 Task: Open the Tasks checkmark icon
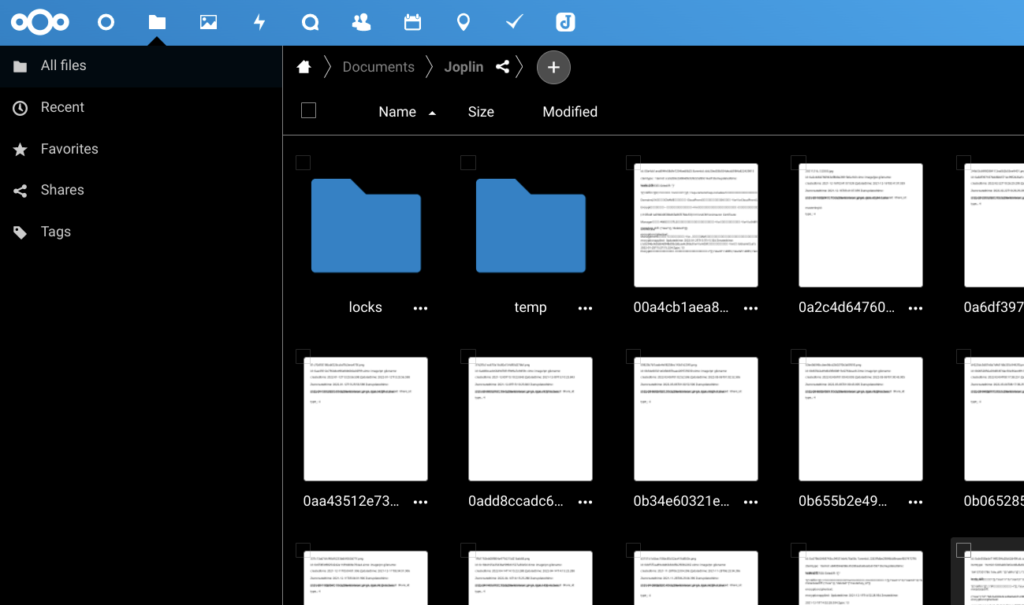pyautogui.click(x=514, y=22)
